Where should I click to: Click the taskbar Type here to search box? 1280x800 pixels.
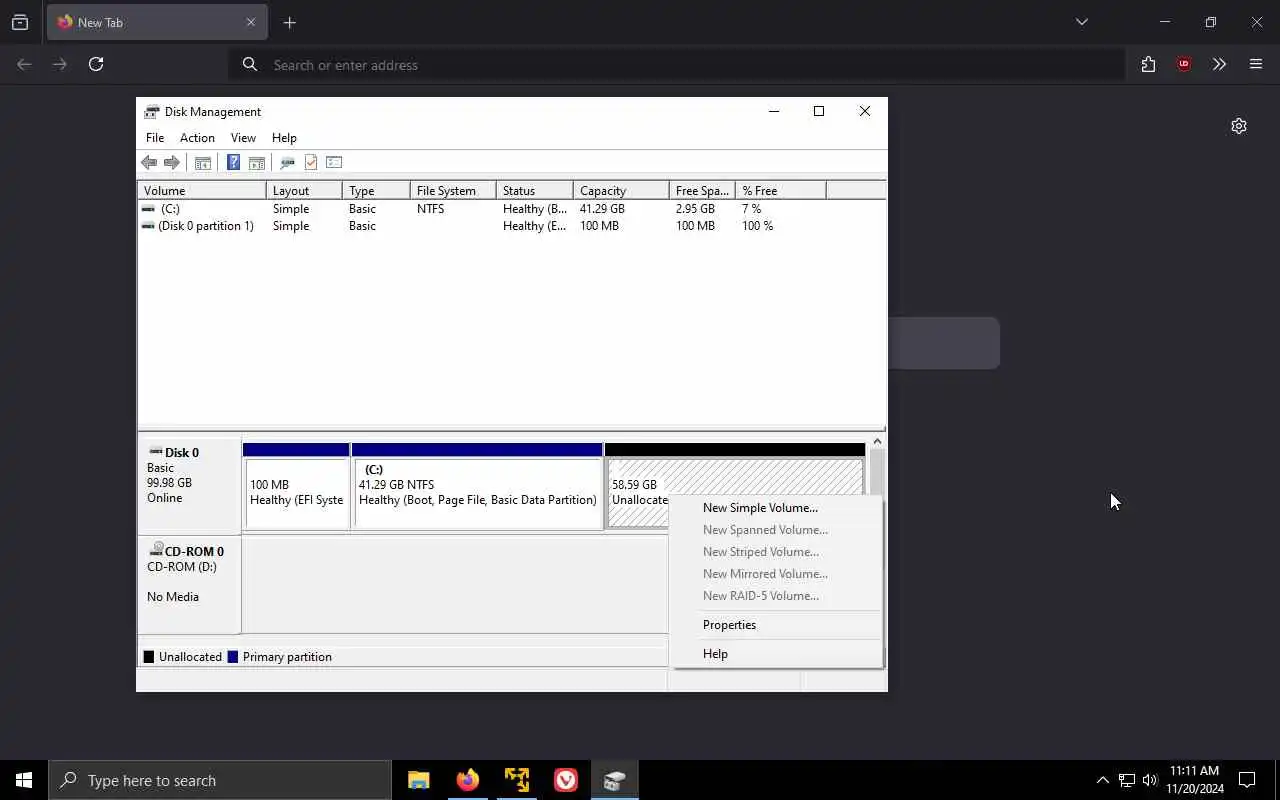[x=220, y=780]
